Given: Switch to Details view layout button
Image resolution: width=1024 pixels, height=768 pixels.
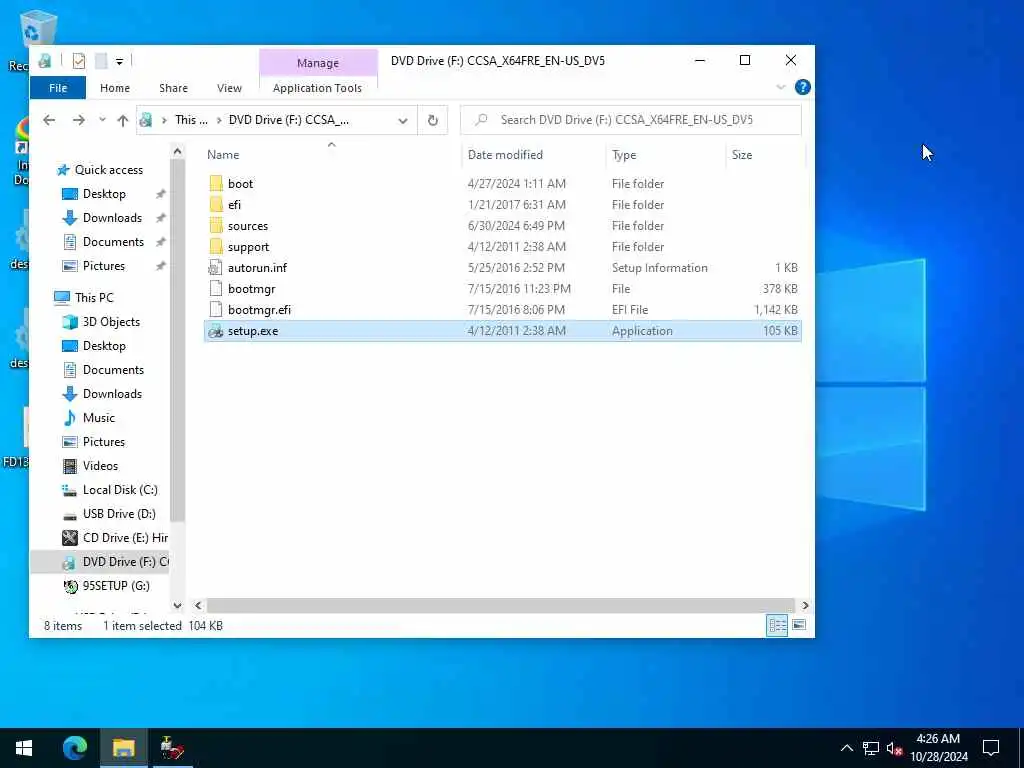Looking at the screenshot, I should (x=777, y=626).
